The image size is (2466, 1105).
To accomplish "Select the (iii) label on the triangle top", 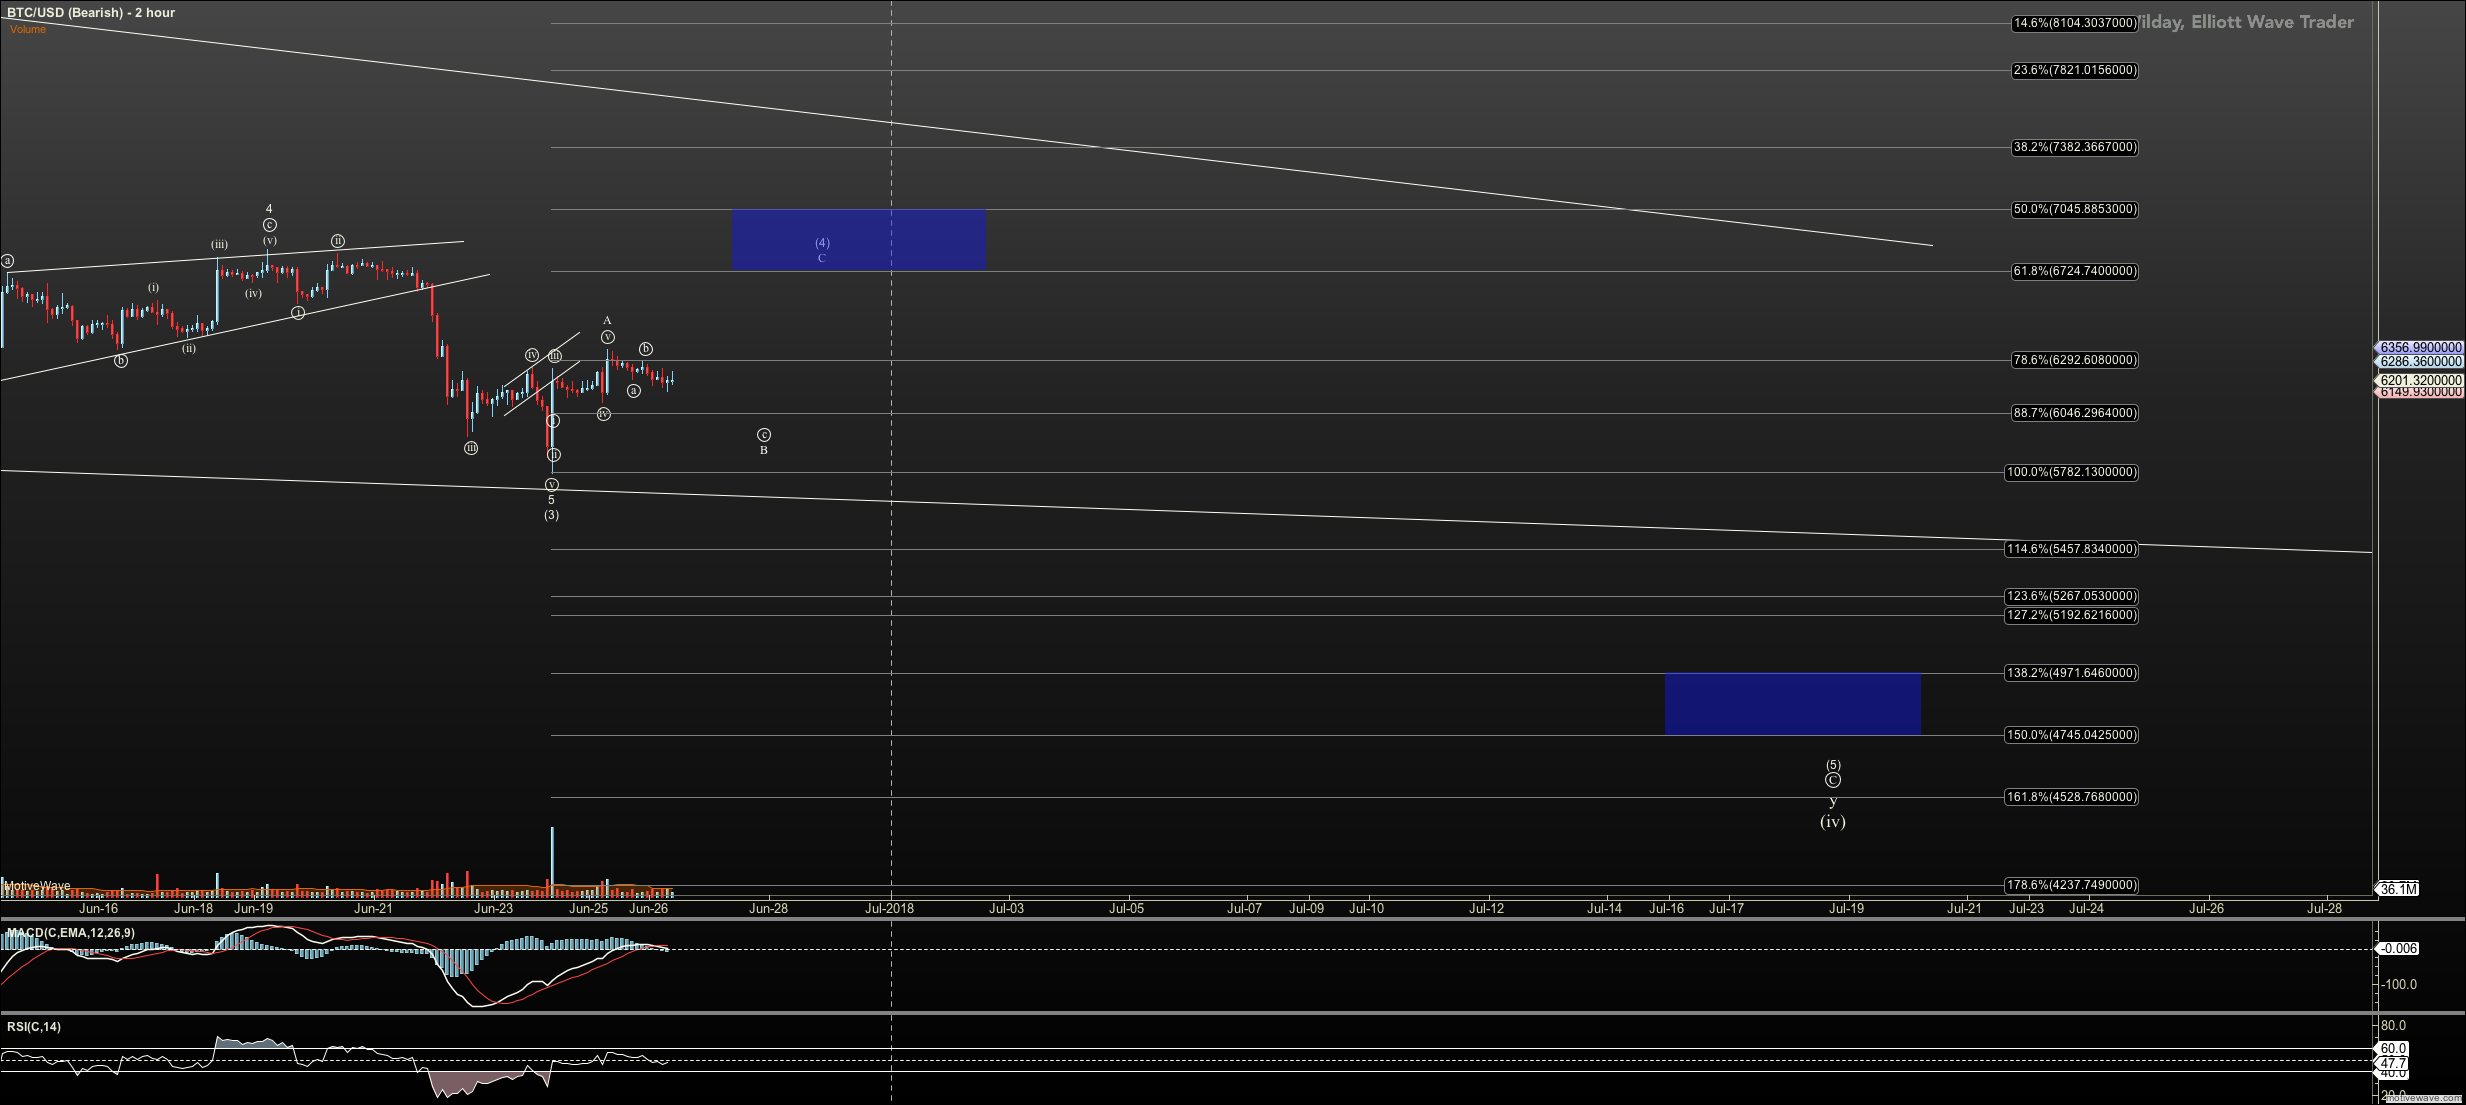I will pyautogui.click(x=219, y=245).
